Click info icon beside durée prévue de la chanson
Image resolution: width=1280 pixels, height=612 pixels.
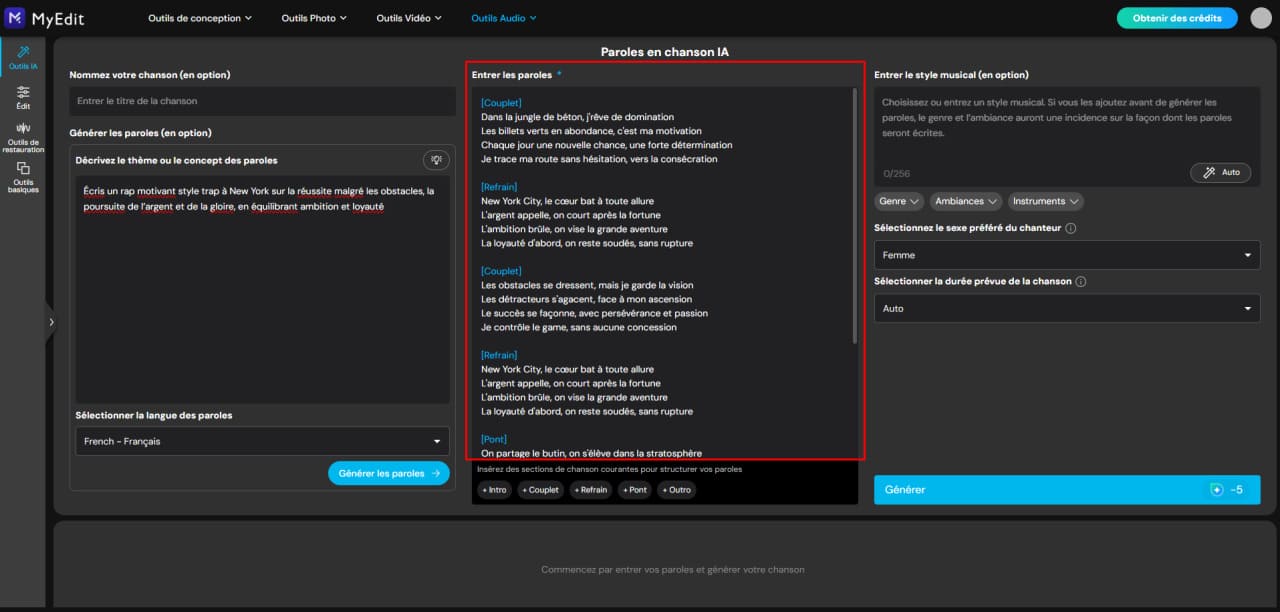pos(1080,281)
